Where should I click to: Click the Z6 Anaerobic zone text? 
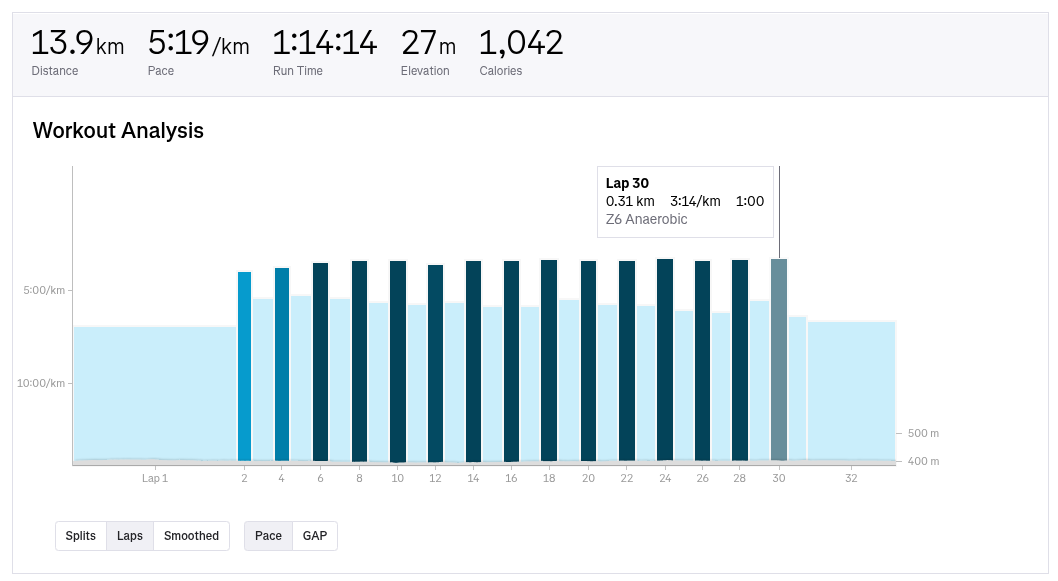pyautogui.click(x=646, y=219)
